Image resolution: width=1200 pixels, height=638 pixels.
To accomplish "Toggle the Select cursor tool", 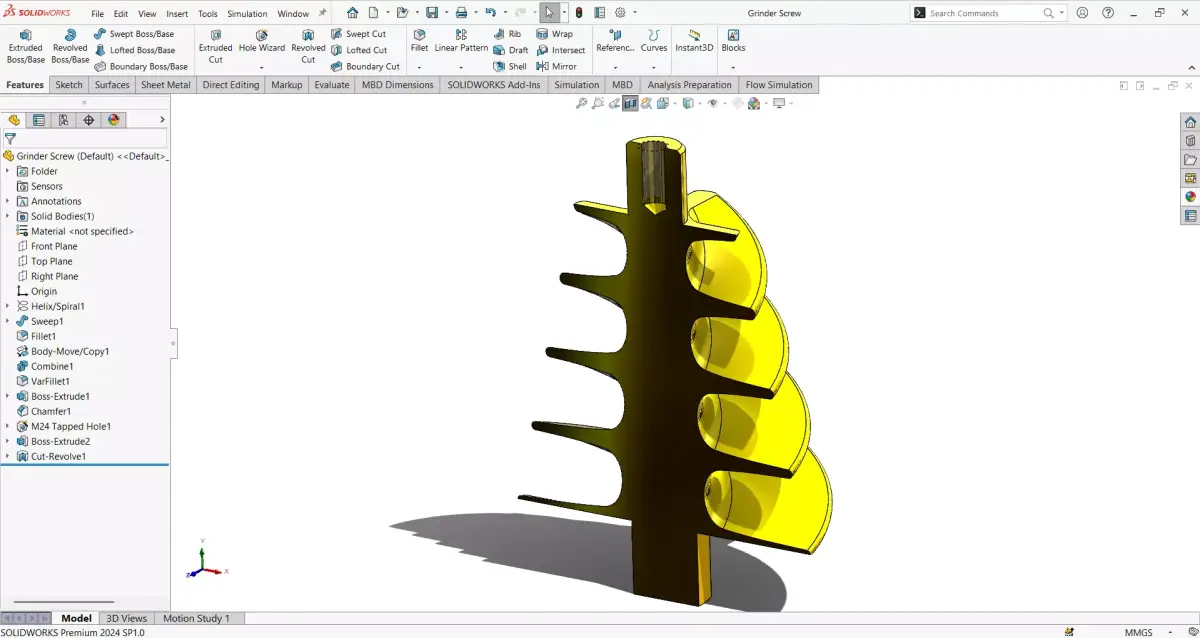I will (549, 13).
